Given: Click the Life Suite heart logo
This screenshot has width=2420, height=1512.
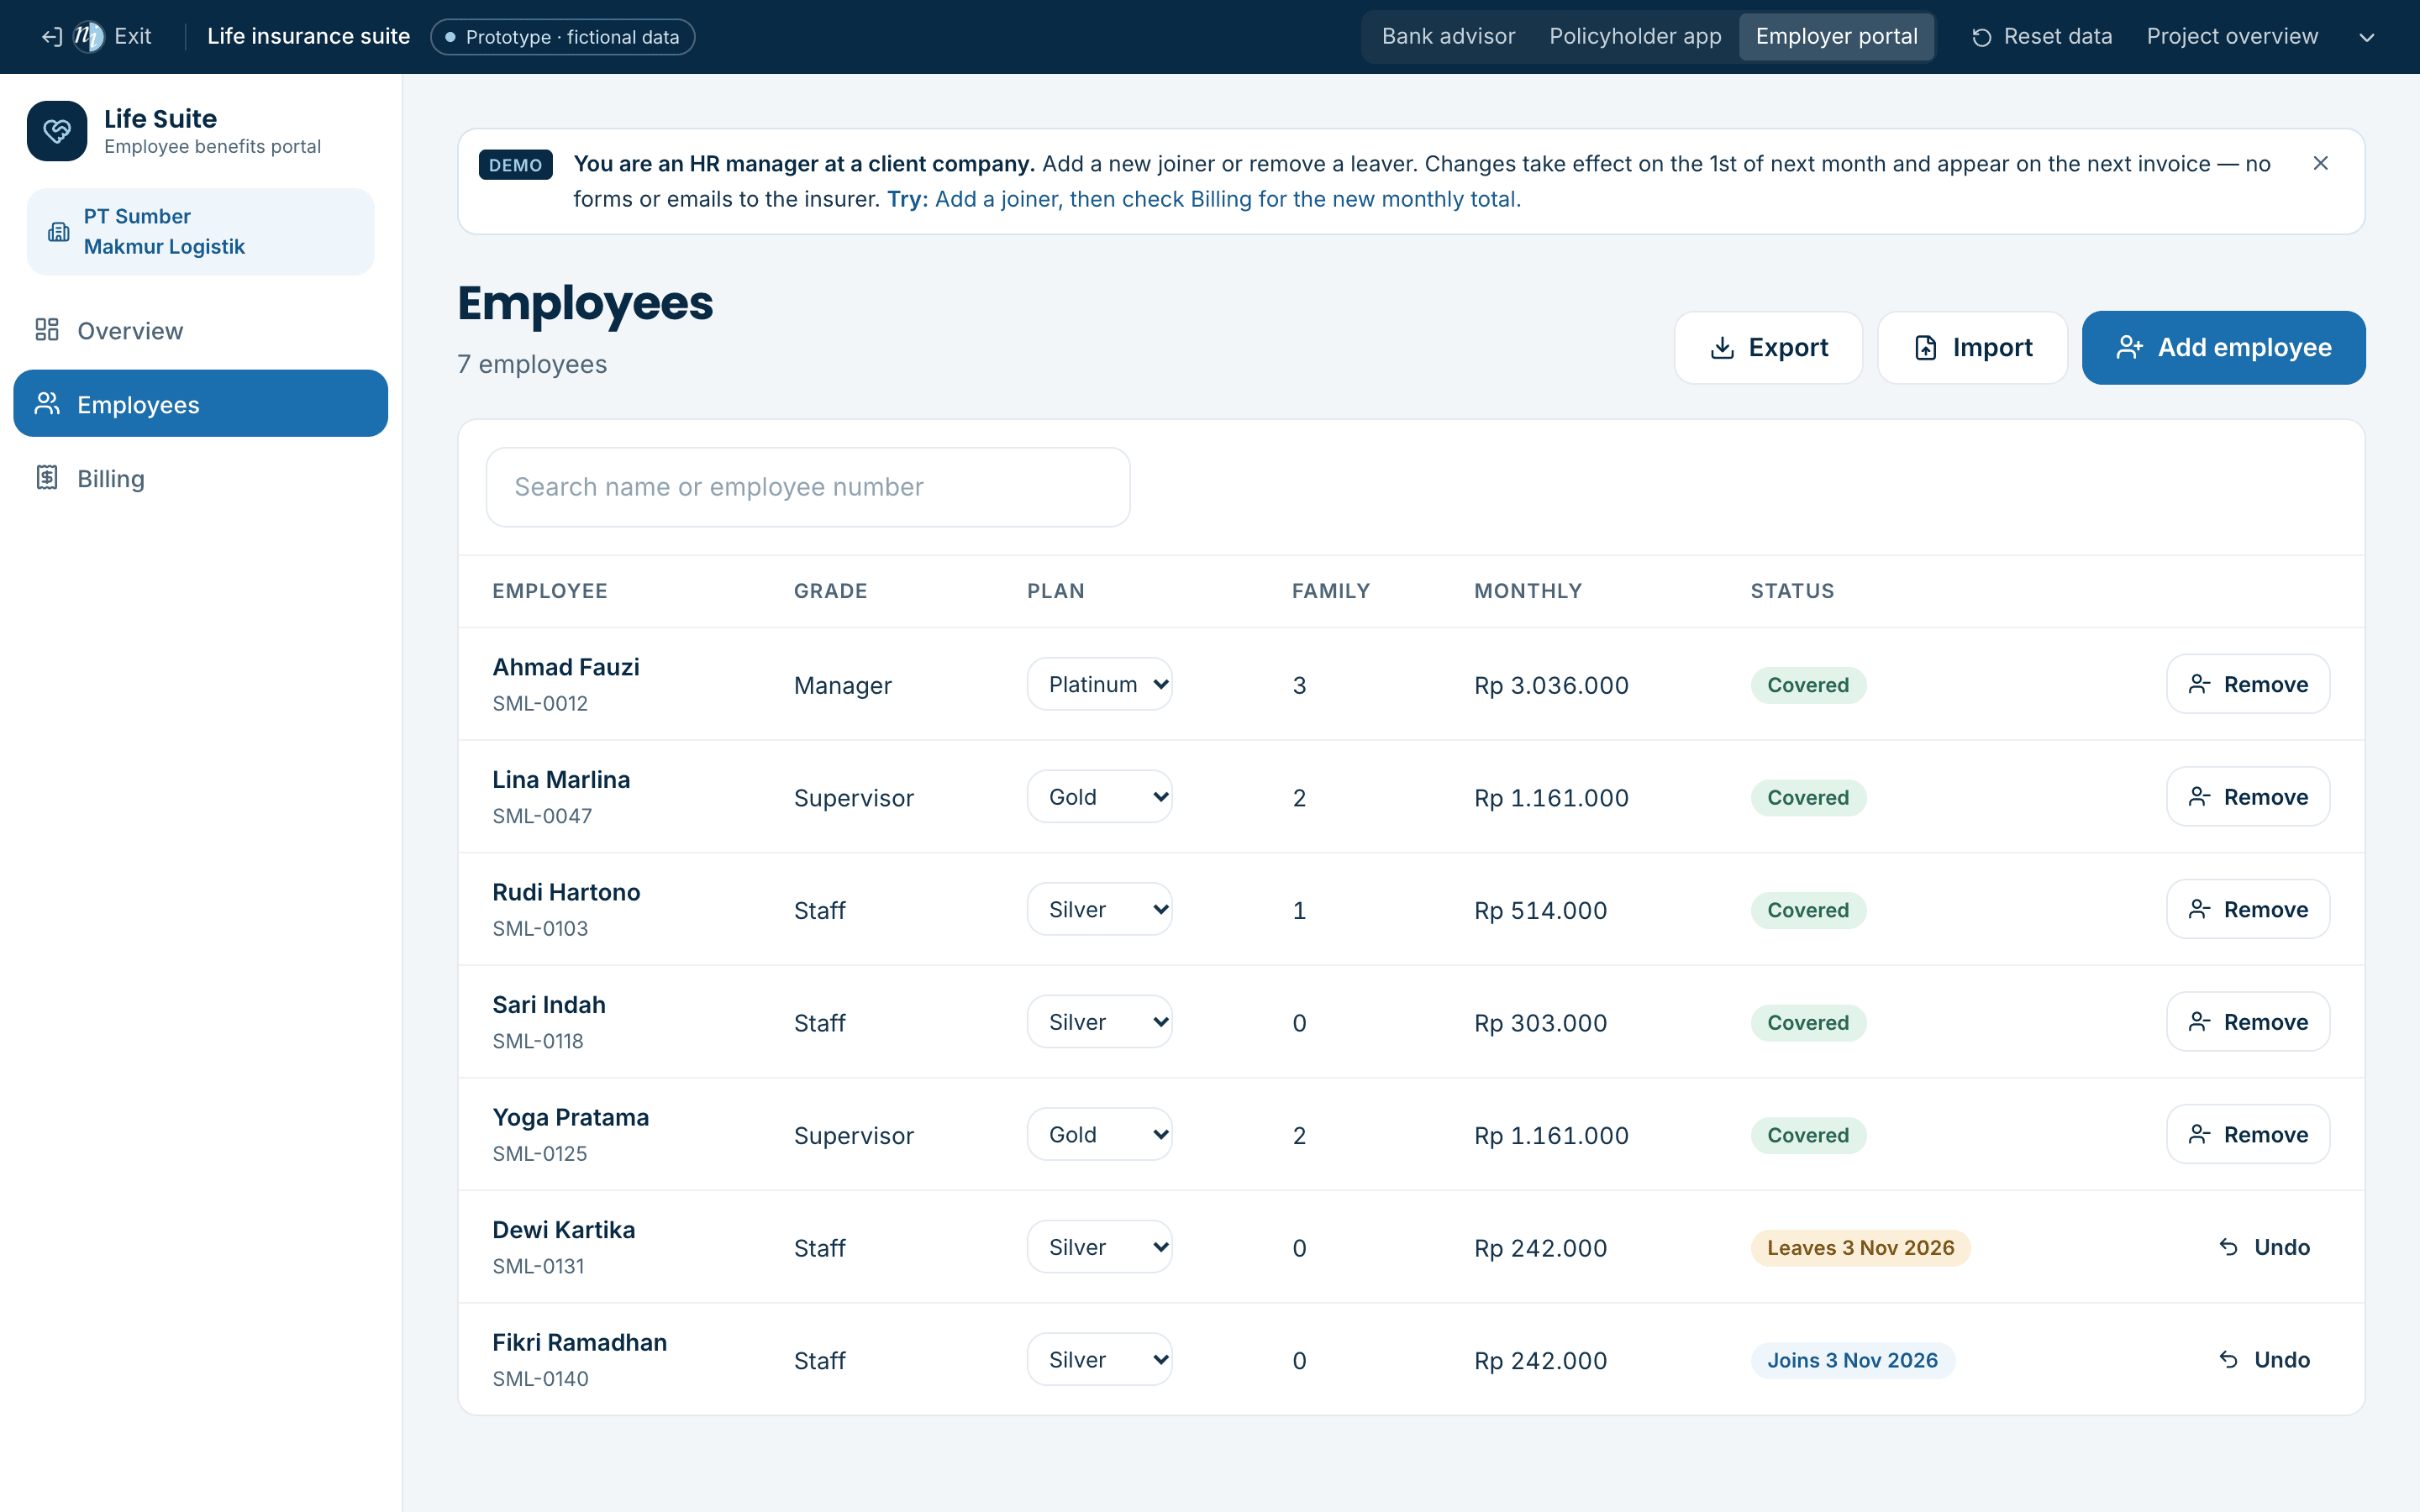Looking at the screenshot, I should click(57, 131).
